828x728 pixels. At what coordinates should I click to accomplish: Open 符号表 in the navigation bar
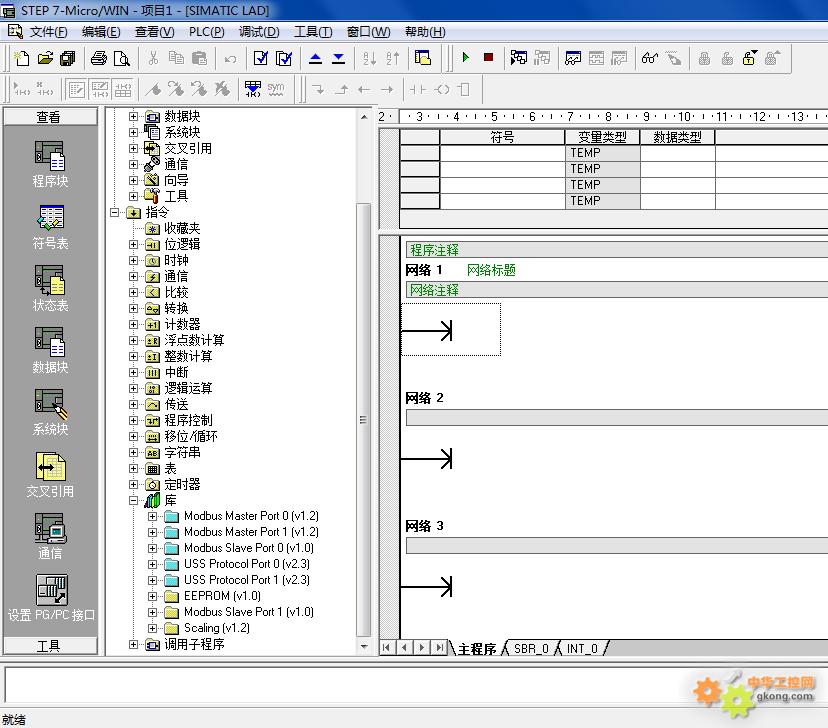(50, 227)
